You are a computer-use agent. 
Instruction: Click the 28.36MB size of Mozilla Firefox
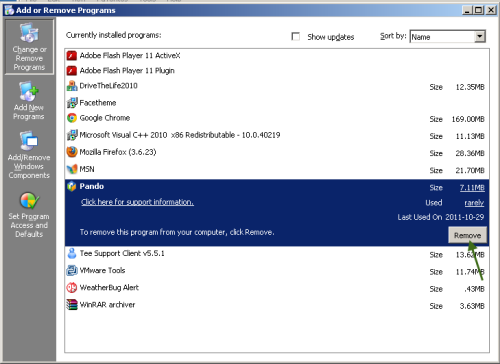tap(470, 153)
